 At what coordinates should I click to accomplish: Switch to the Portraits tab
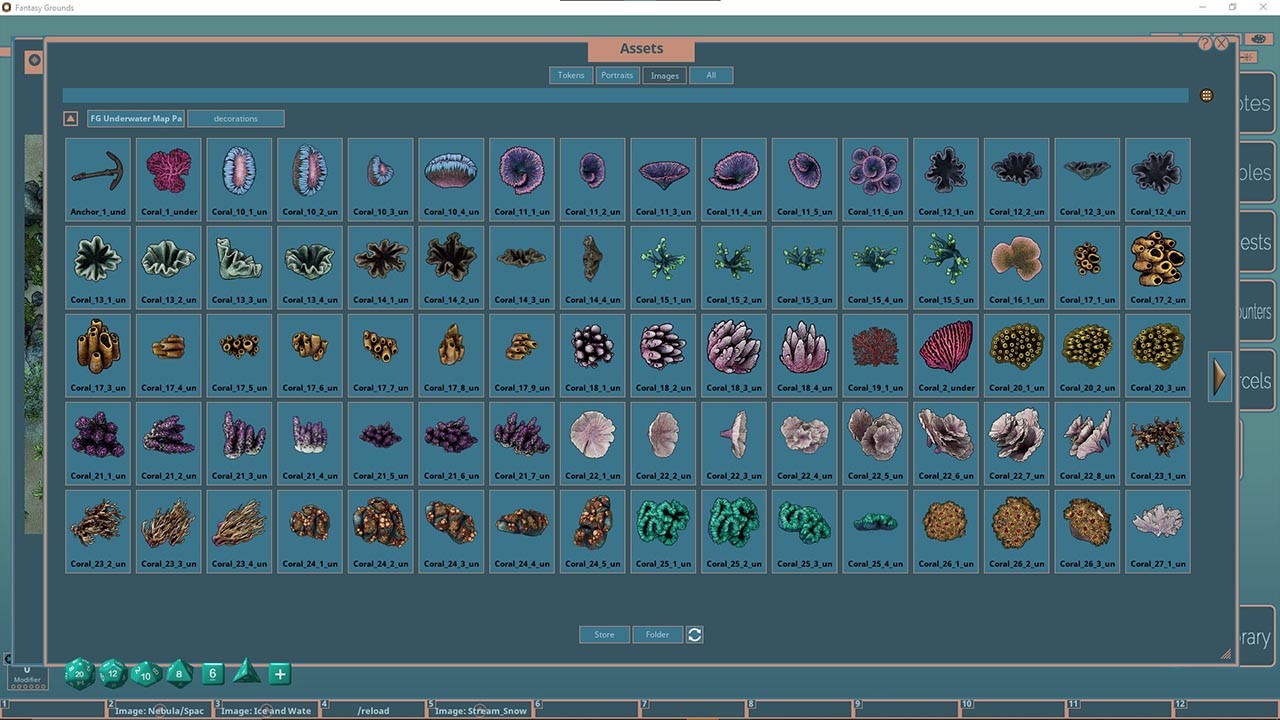[x=617, y=75]
